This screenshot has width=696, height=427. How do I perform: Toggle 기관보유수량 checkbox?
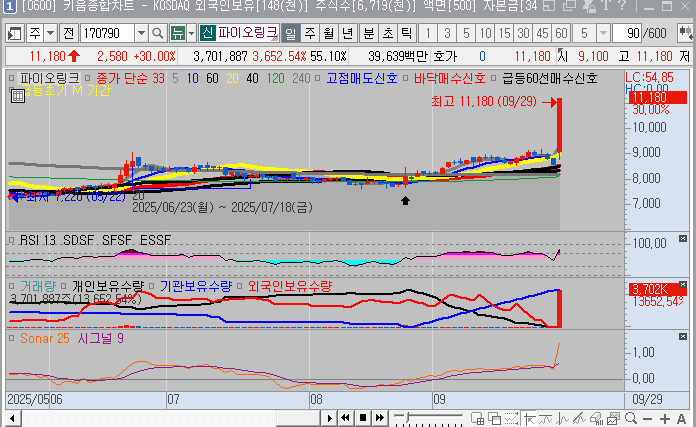coord(151,286)
